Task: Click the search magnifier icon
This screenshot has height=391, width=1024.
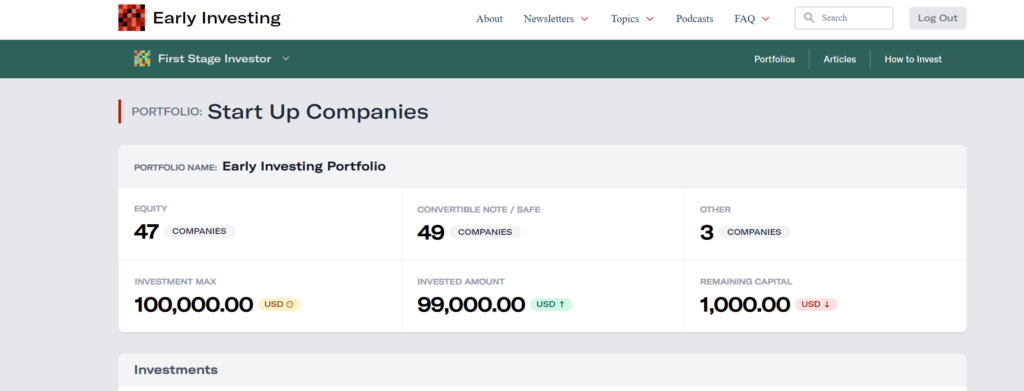Action: tap(809, 18)
